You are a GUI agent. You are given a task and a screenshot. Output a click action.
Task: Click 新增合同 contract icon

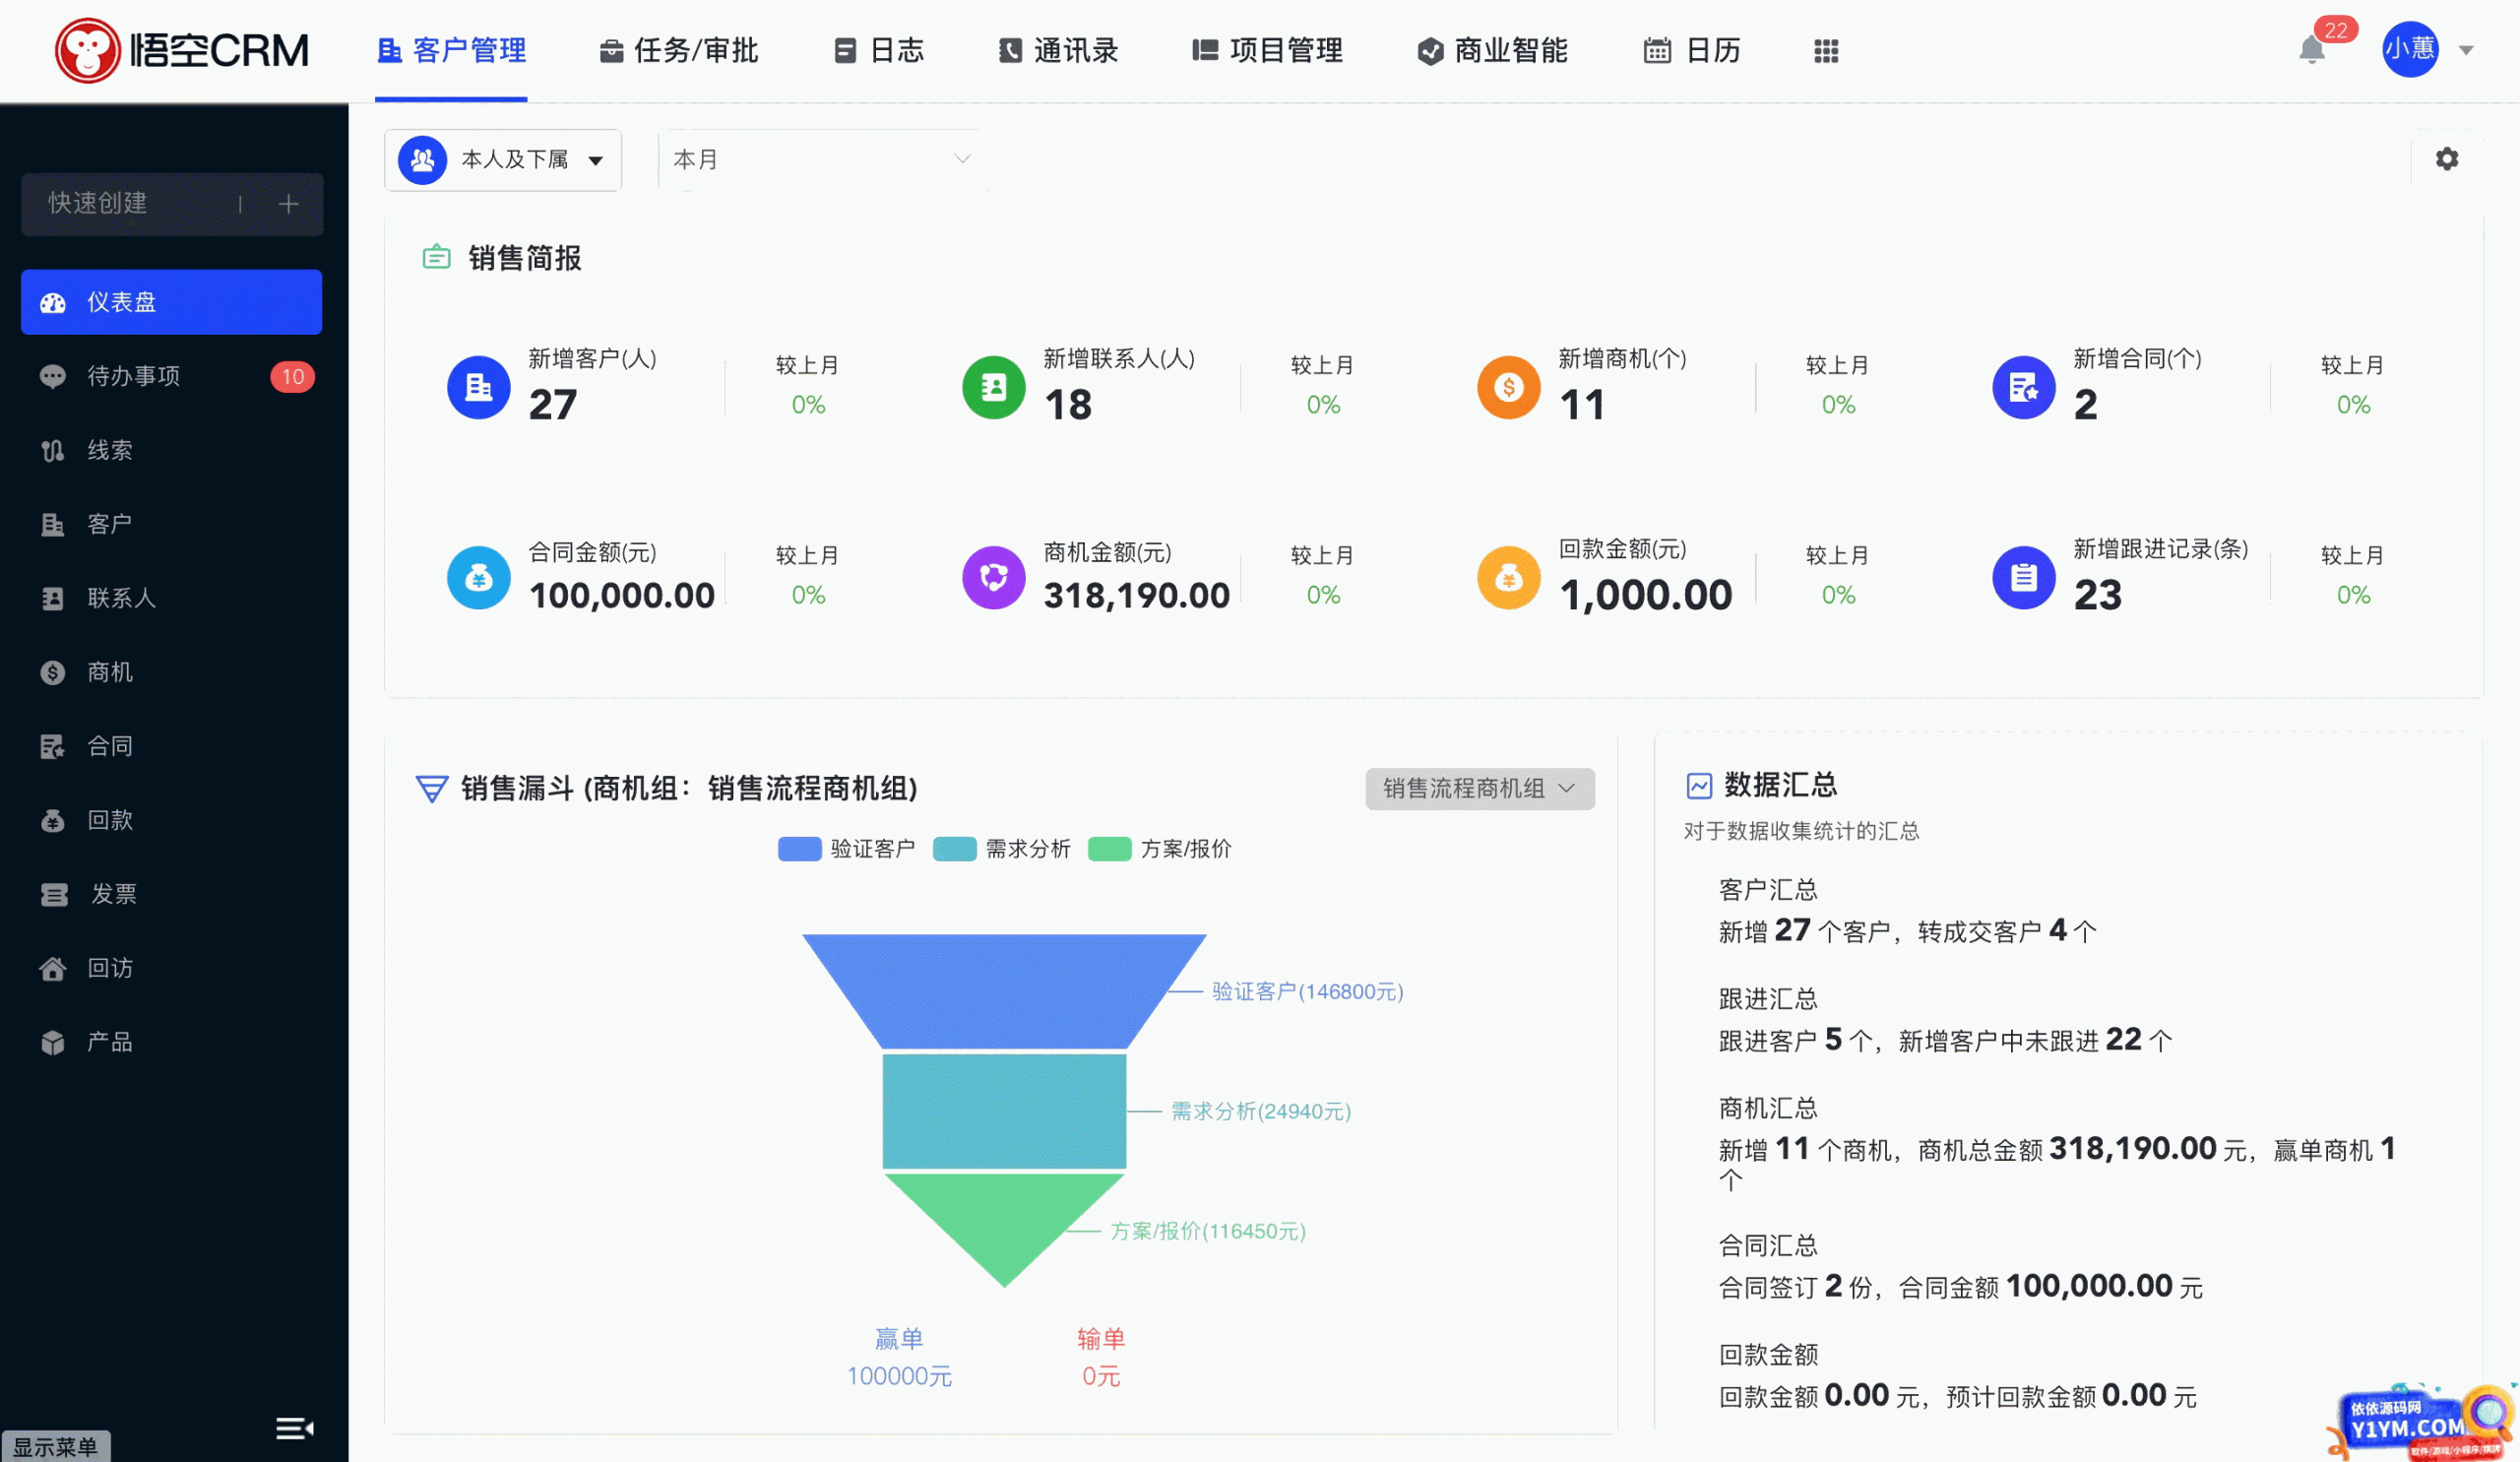2023,387
